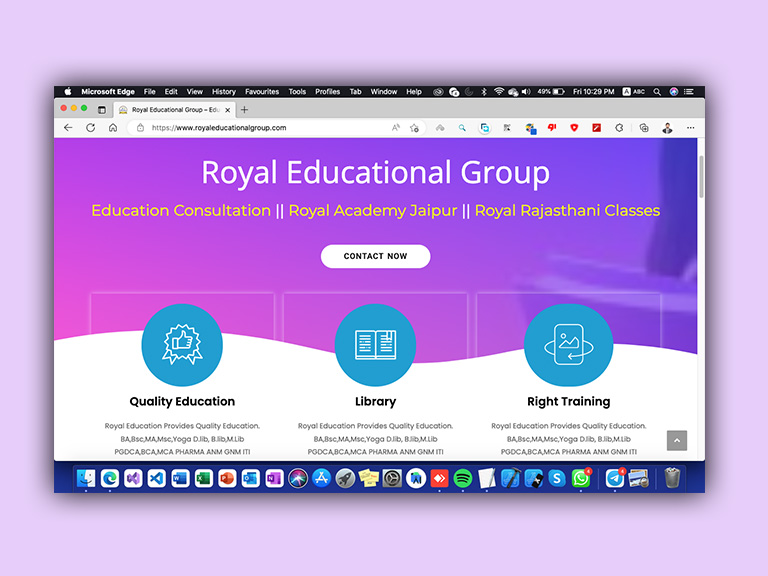This screenshot has width=768, height=576.
Task: Open WhatsApp in the dock
Action: pos(581,478)
